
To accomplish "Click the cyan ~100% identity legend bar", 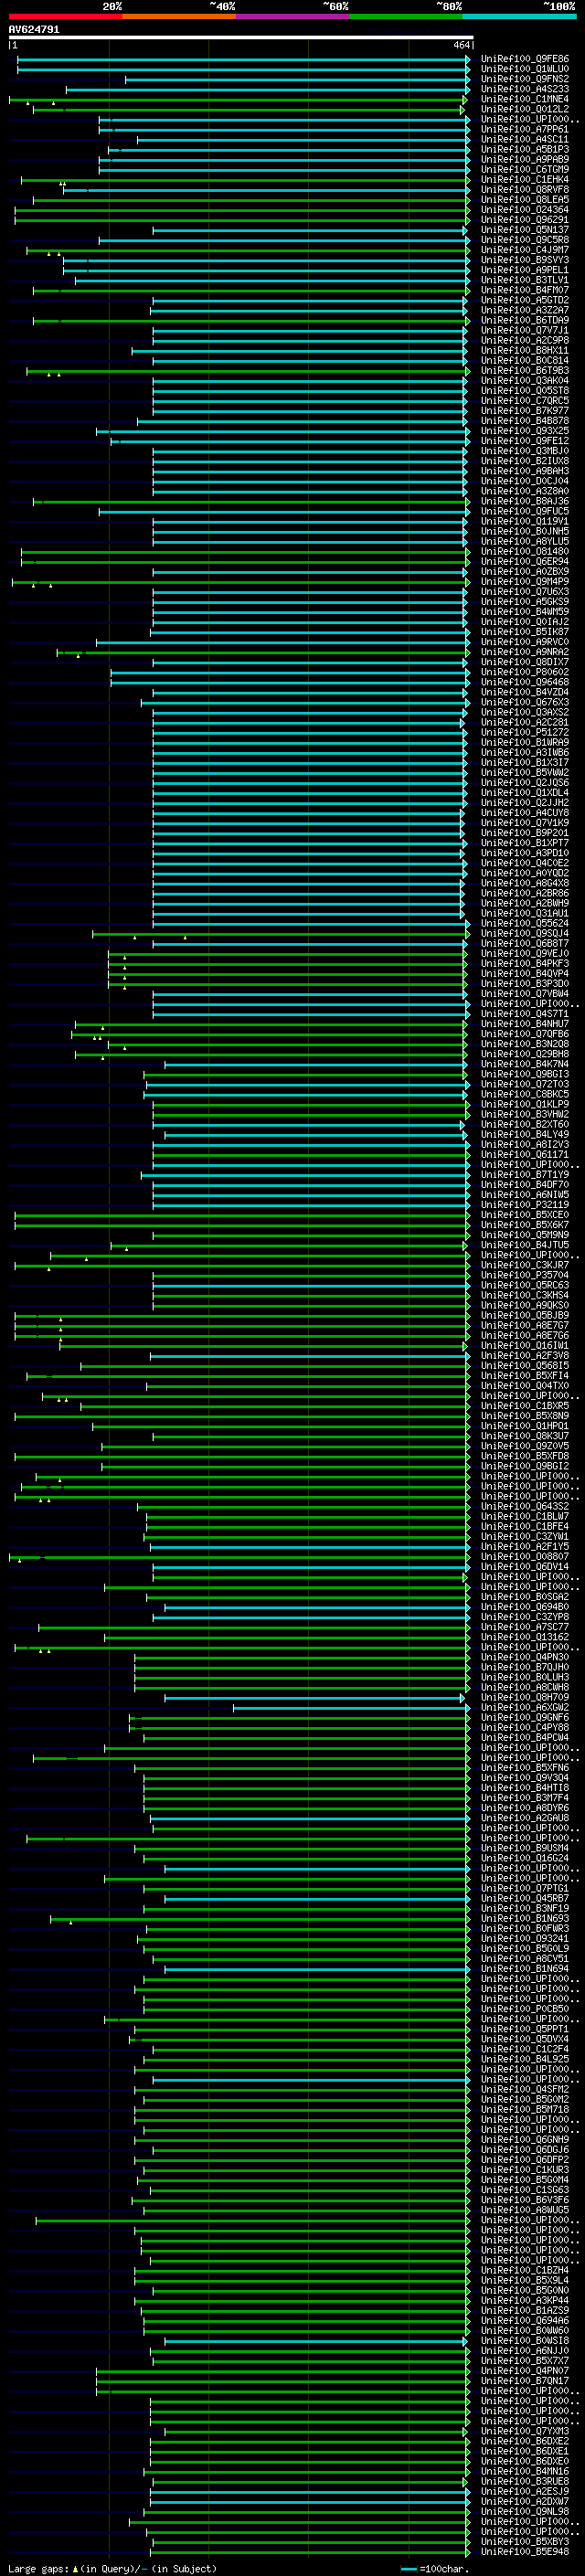I will [x=519, y=16].
